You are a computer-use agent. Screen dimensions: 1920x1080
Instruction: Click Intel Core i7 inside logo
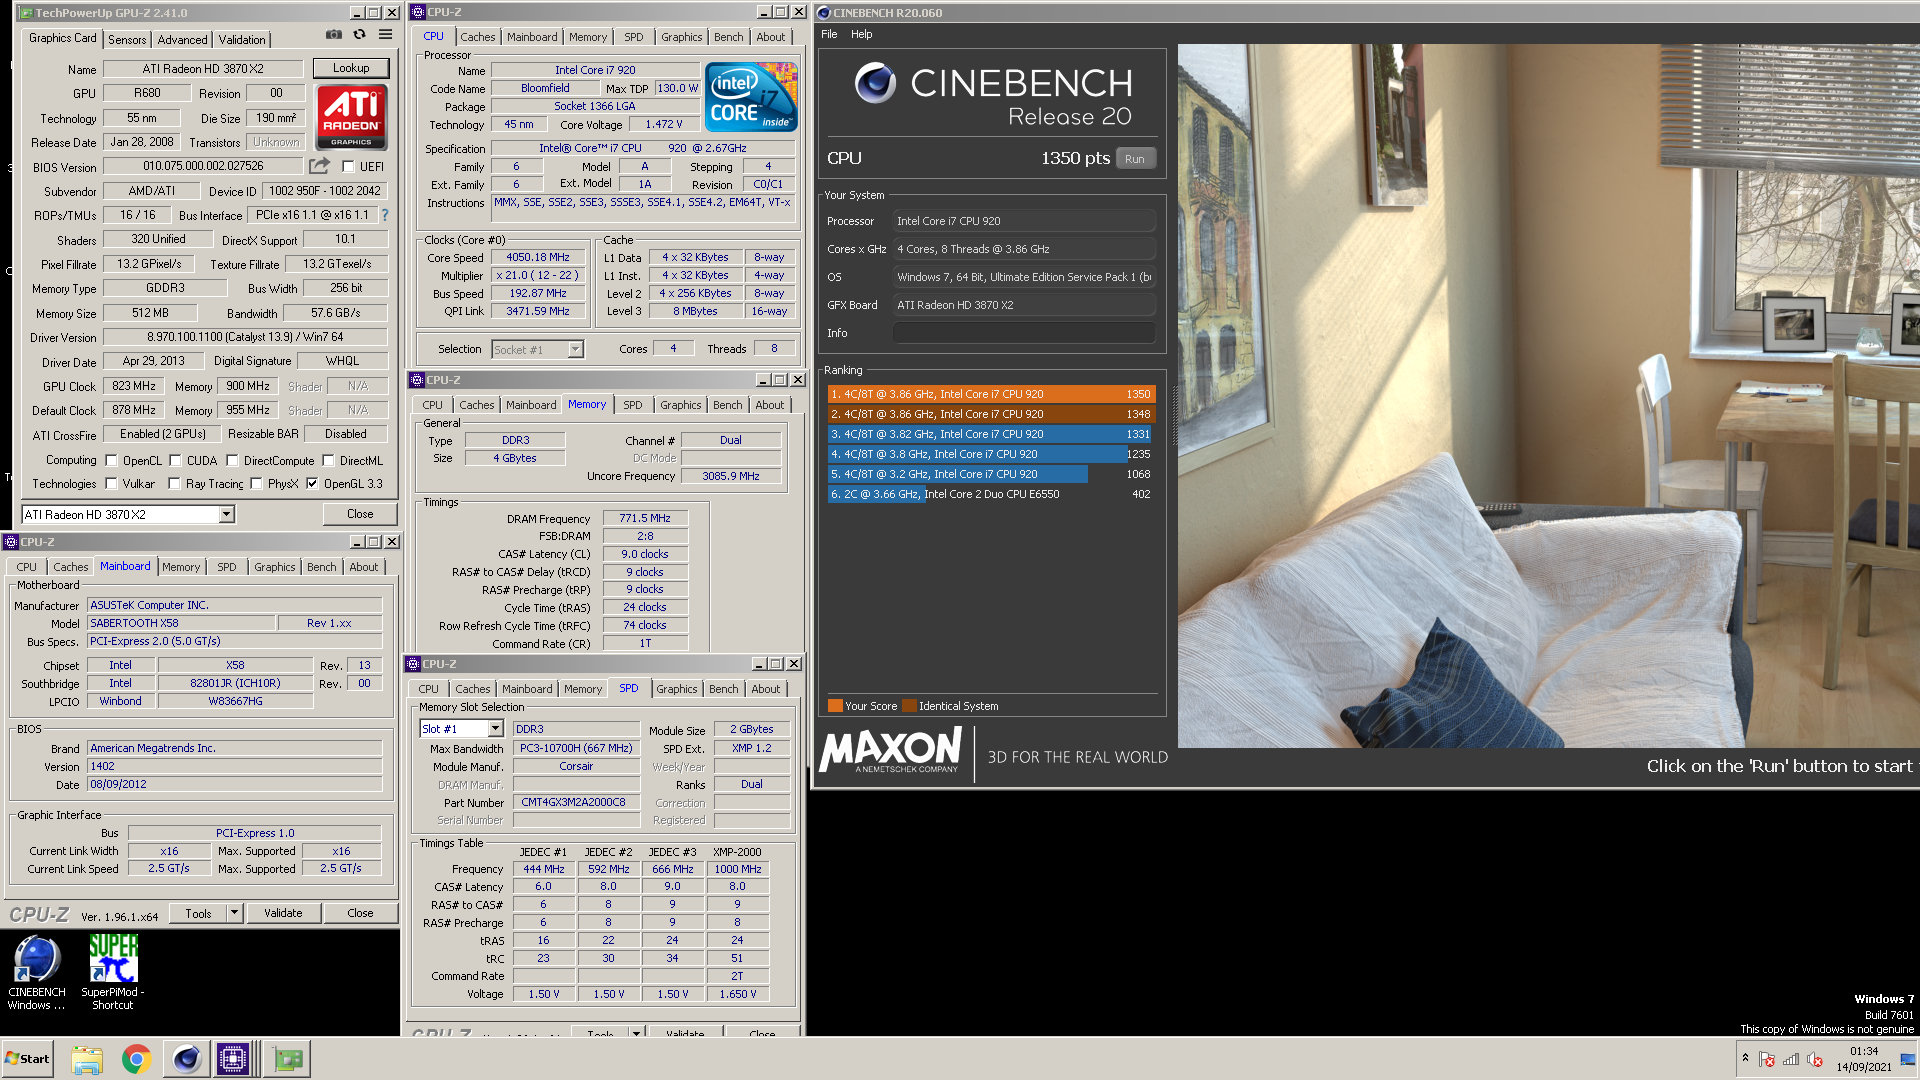point(751,97)
